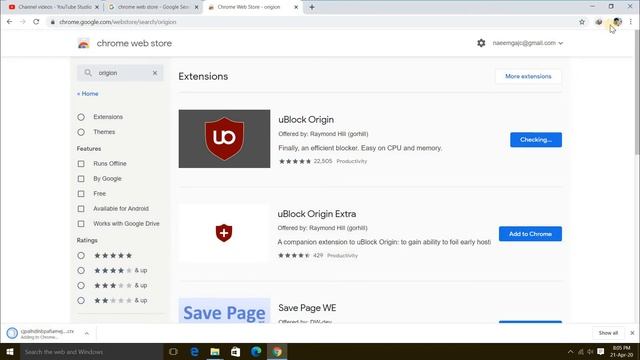Select the two stars & up rating filter
This screenshot has width=640, height=360.
click(81, 300)
